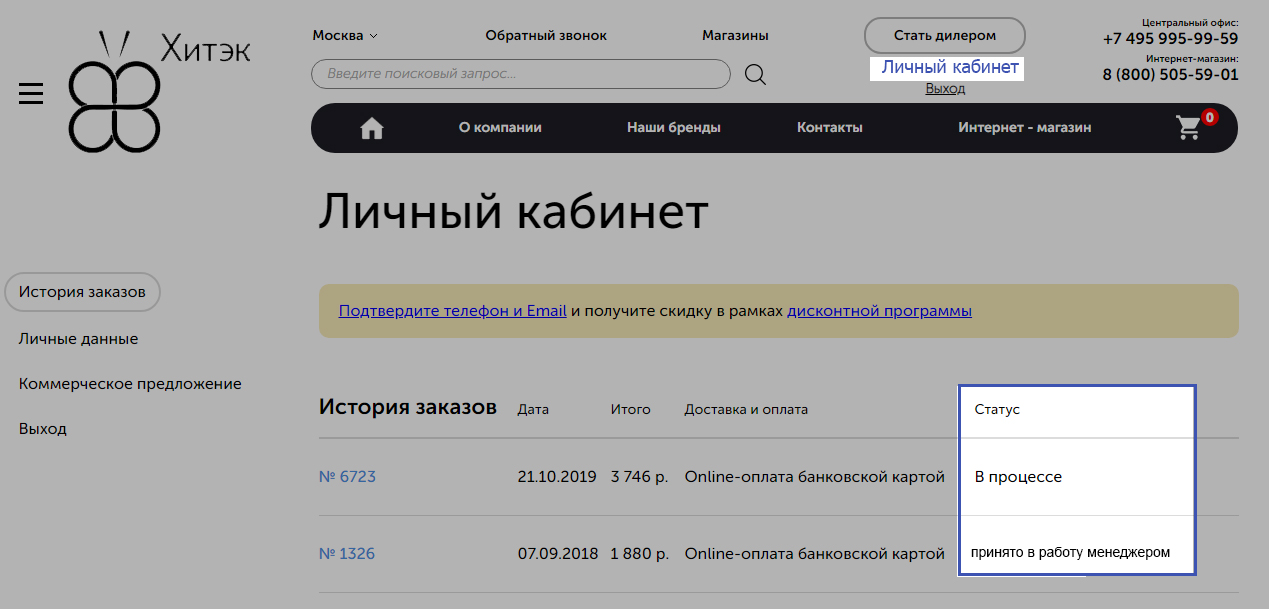Click the Стать дилером button
The width and height of the screenshot is (1269, 609).
[x=944, y=35]
